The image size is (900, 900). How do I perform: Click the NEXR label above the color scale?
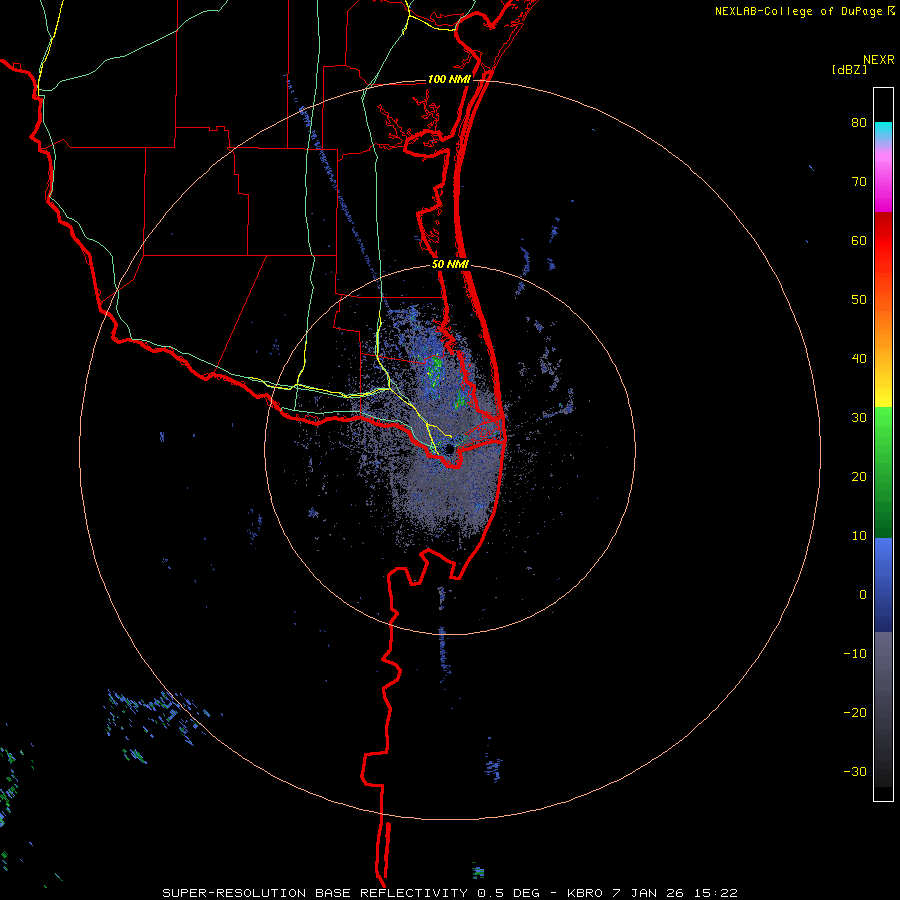(x=878, y=60)
